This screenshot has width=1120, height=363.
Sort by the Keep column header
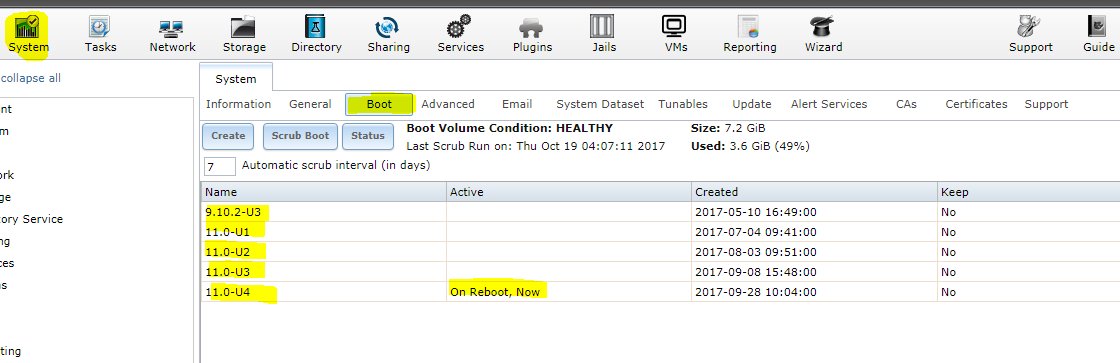[x=1029, y=192]
